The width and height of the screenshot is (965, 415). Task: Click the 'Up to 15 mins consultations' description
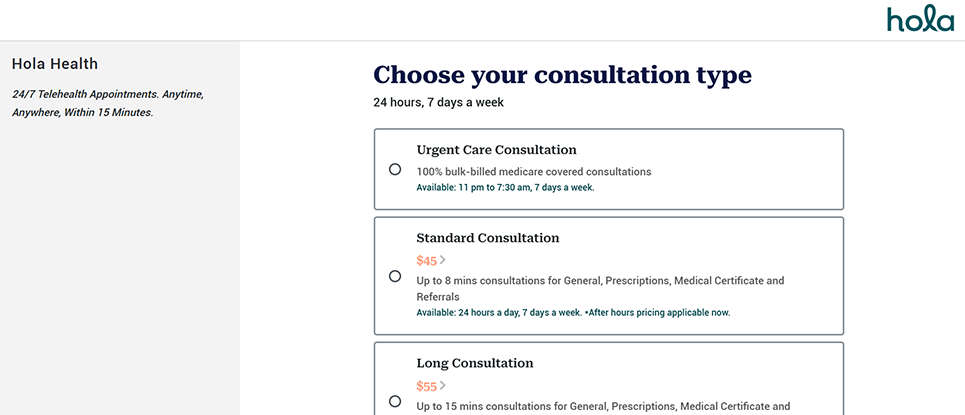pos(603,406)
